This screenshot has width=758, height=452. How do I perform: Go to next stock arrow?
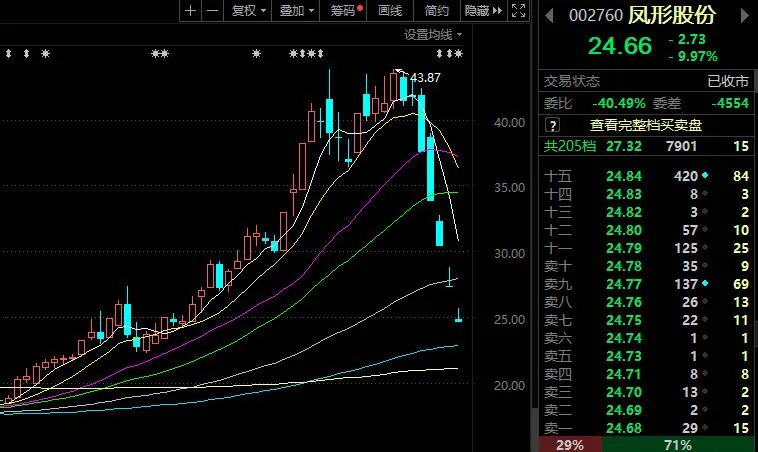(744, 15)
